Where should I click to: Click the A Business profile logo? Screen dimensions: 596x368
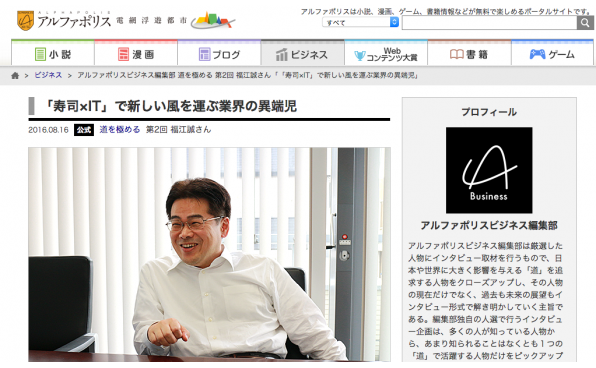(x=489, y=170)
